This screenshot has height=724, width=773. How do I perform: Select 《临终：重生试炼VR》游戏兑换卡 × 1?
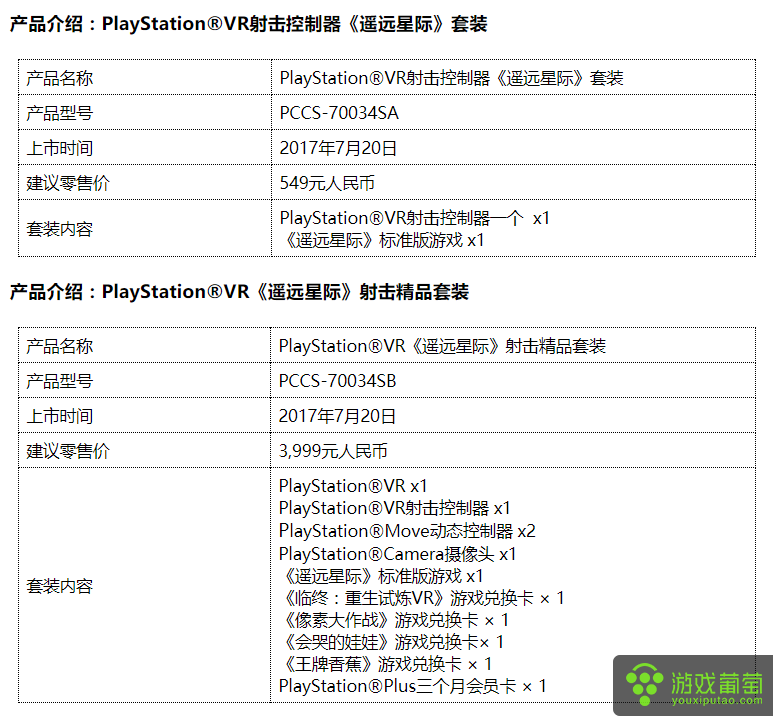click(x=422, y=598)
